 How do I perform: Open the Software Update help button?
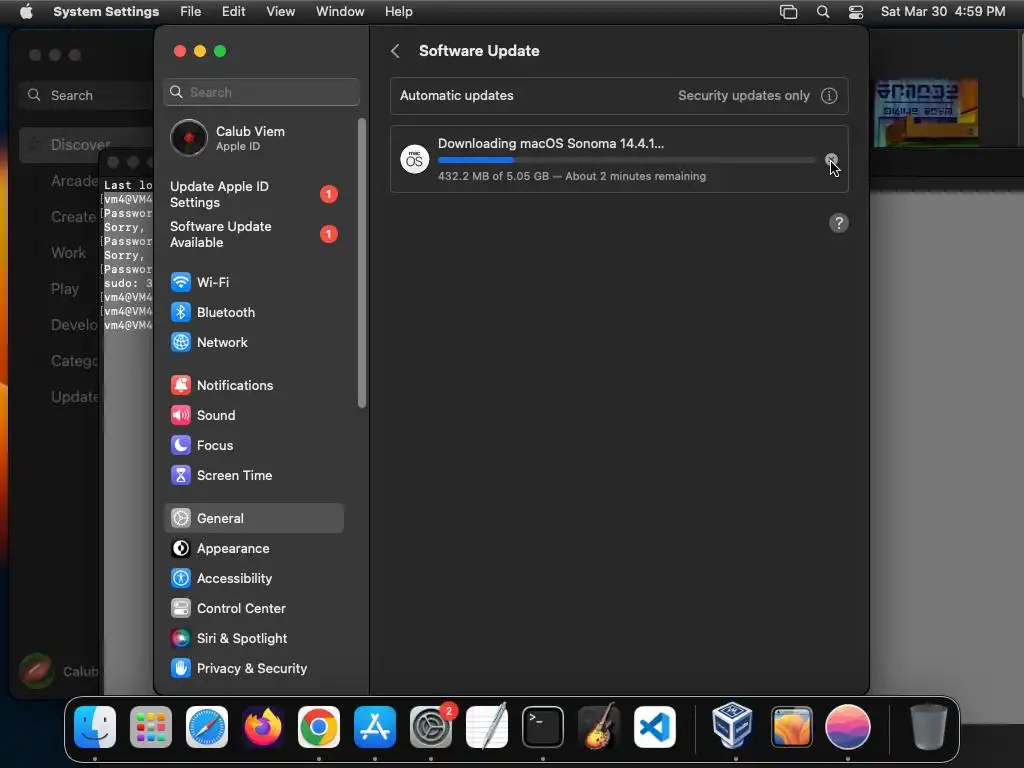839,223
